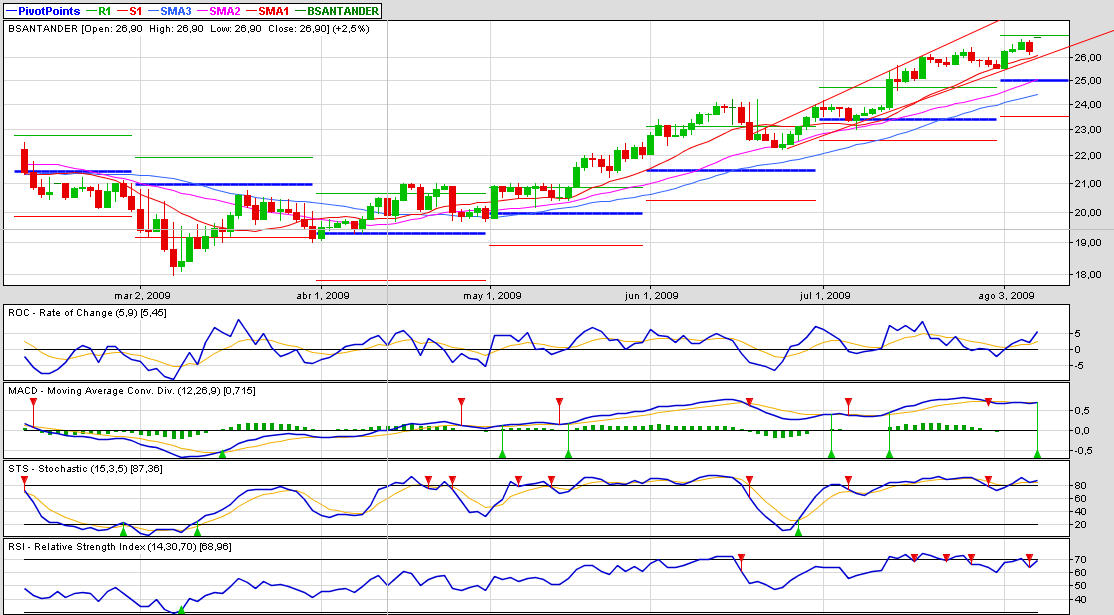The height and width of the screenshot is (615, 1114).
Task: Toggle the S1 legend entry
Action: pos(134,11)
